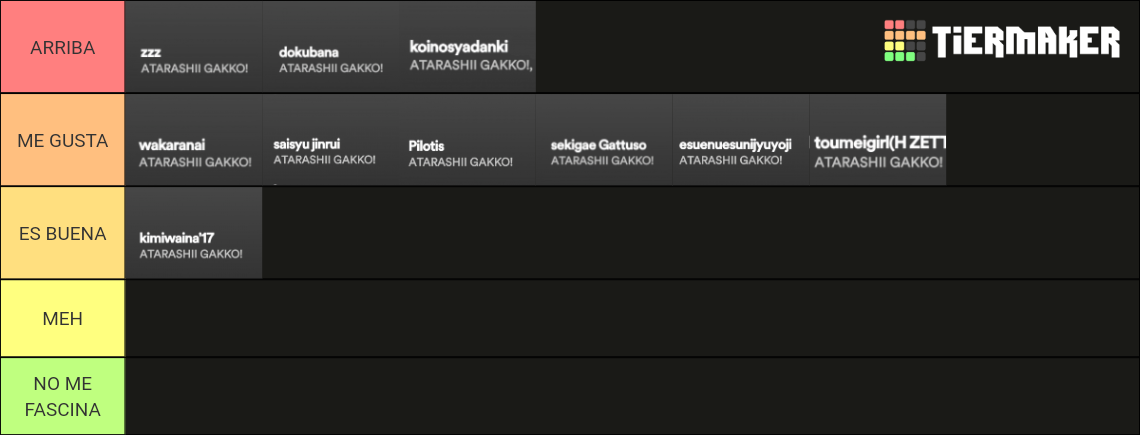Click the TIERMAKER wordmark text
Screen dimensions: 1140x435
click(1026, 41)
